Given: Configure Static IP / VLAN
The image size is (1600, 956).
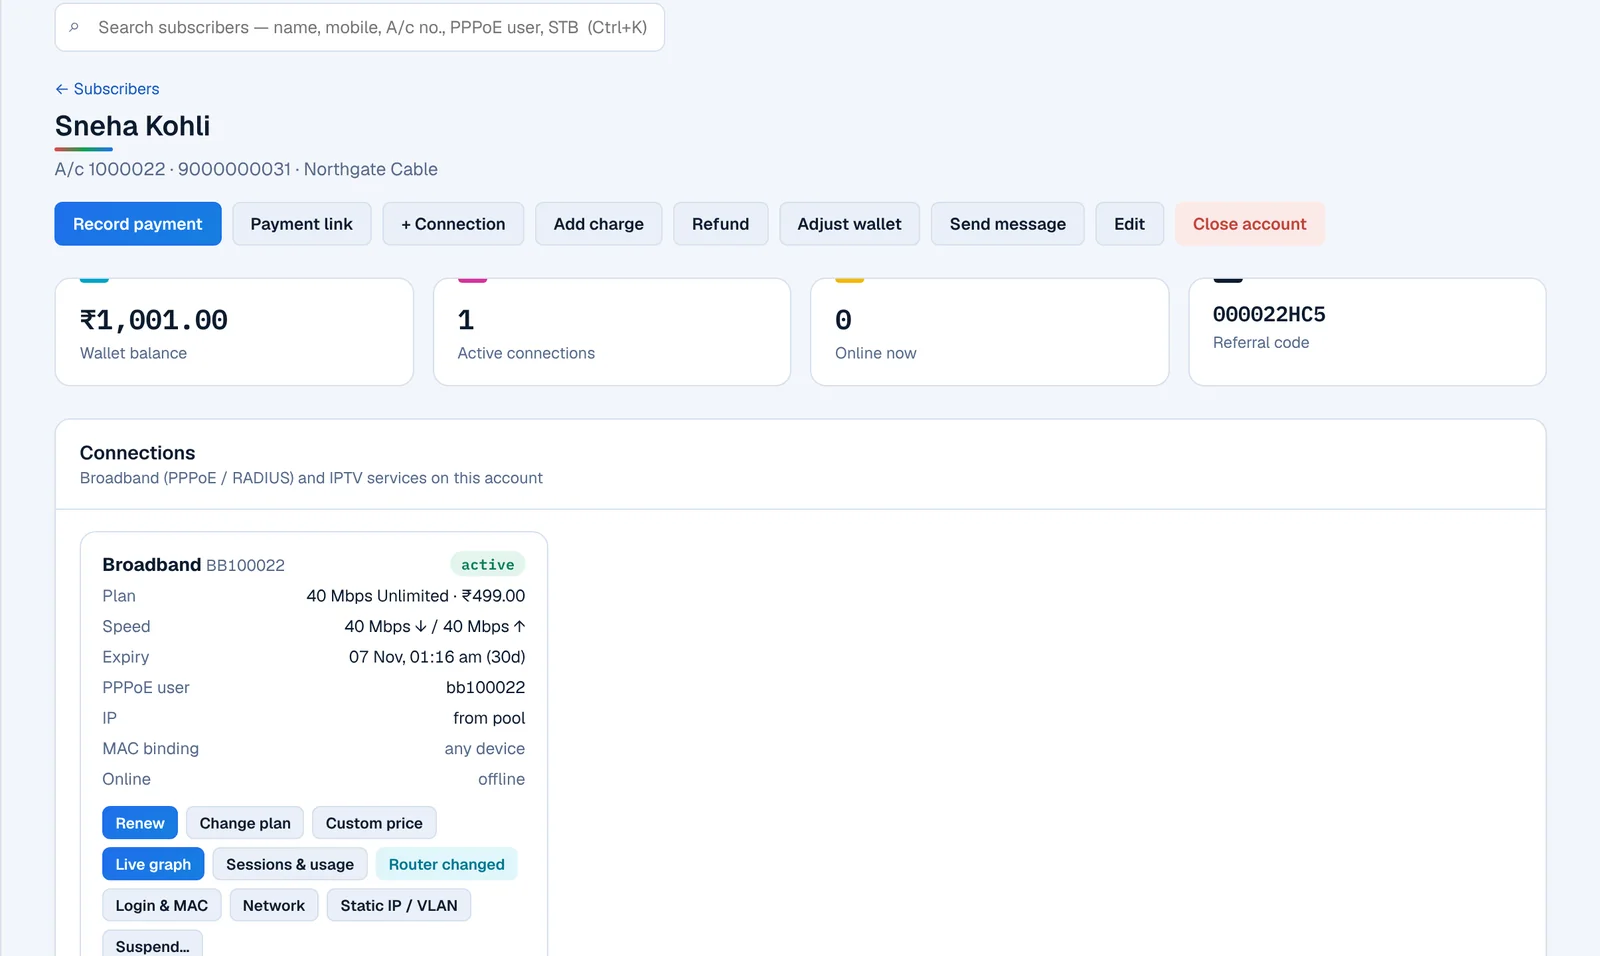Looking at the screenshot, I should coord(399,905).
